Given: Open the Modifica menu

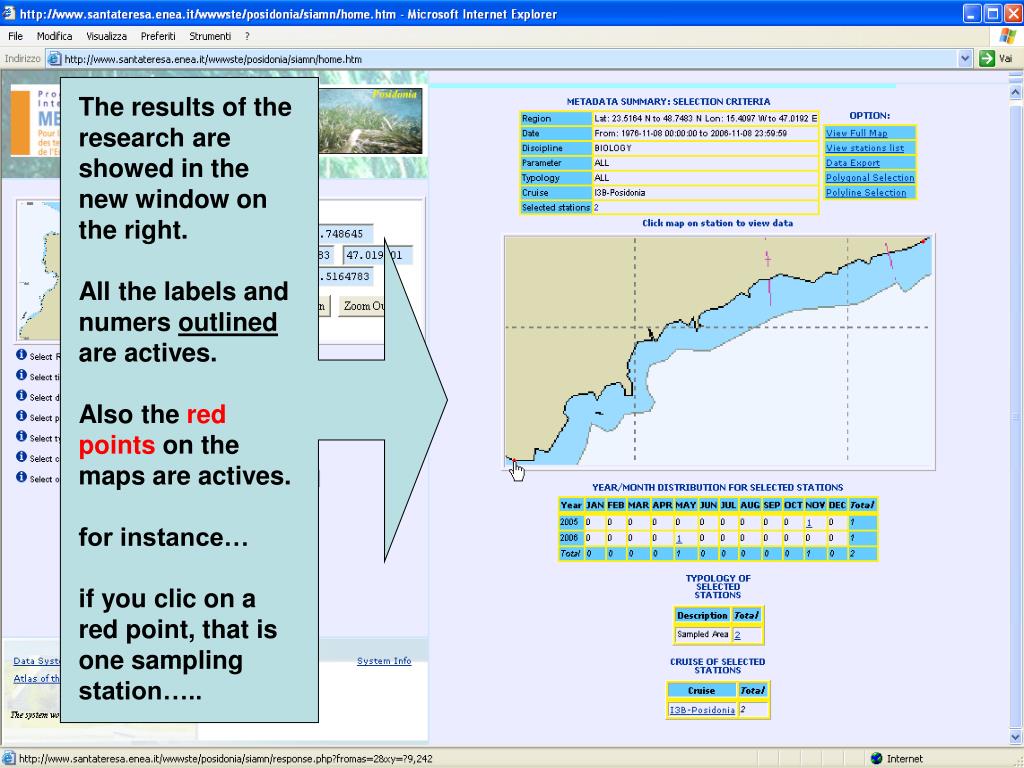Looking at the screenshot, I should coord(54,36).
